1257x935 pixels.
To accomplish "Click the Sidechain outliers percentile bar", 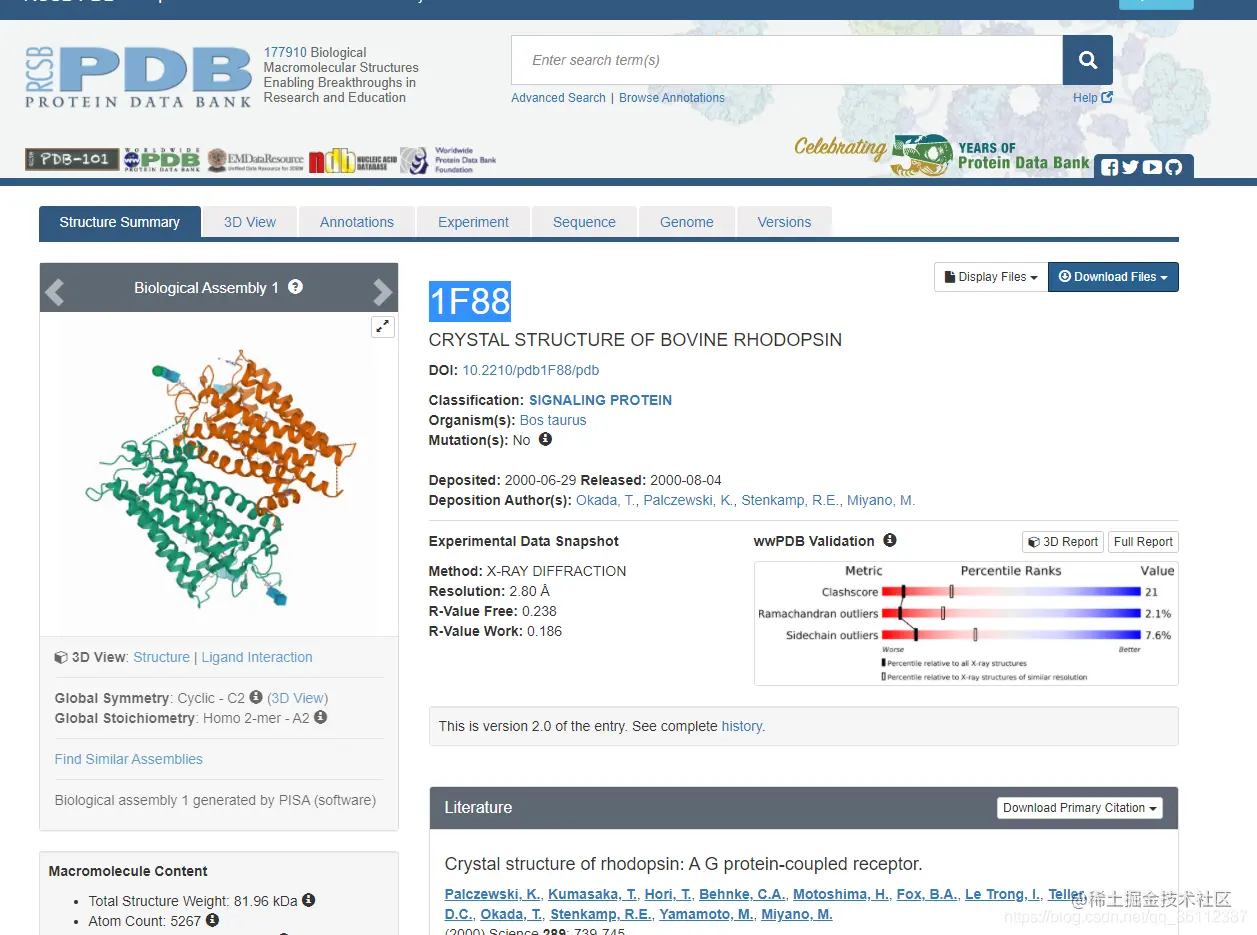I will (1011, 635).
